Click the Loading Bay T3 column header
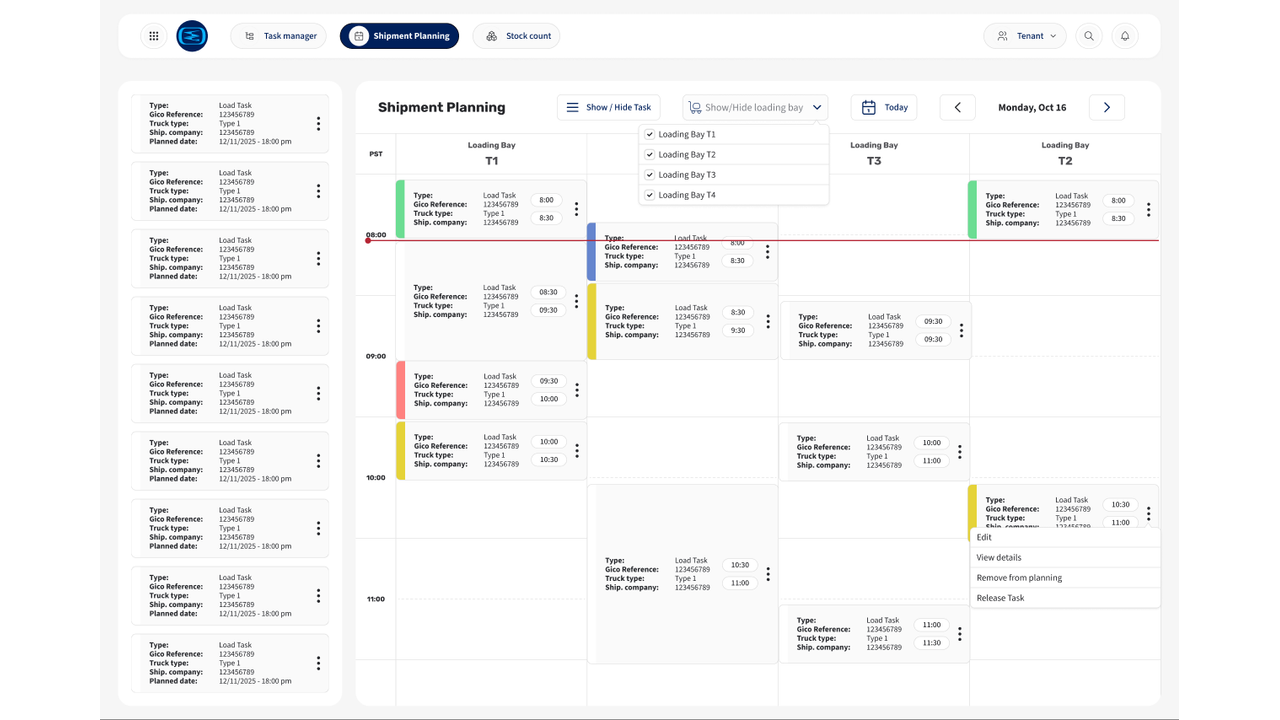The width and height of the screenshot is (1280, 720). (874, 153)
